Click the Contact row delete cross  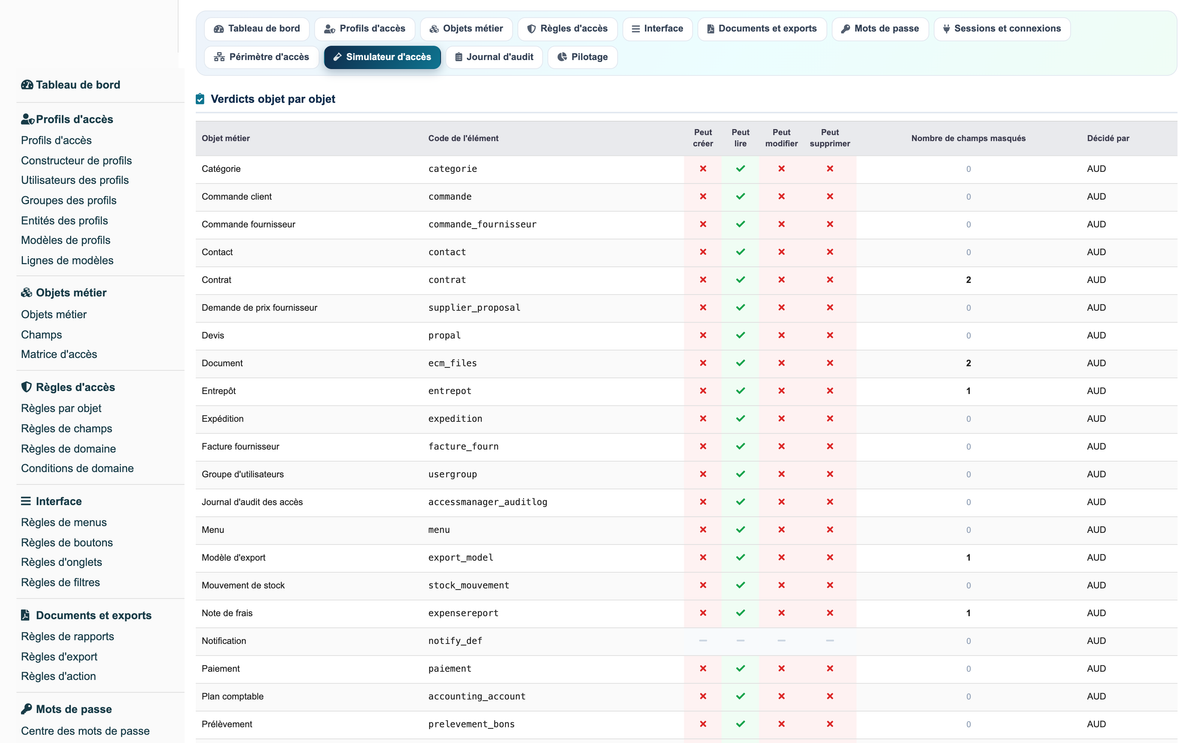coord(830,252)
